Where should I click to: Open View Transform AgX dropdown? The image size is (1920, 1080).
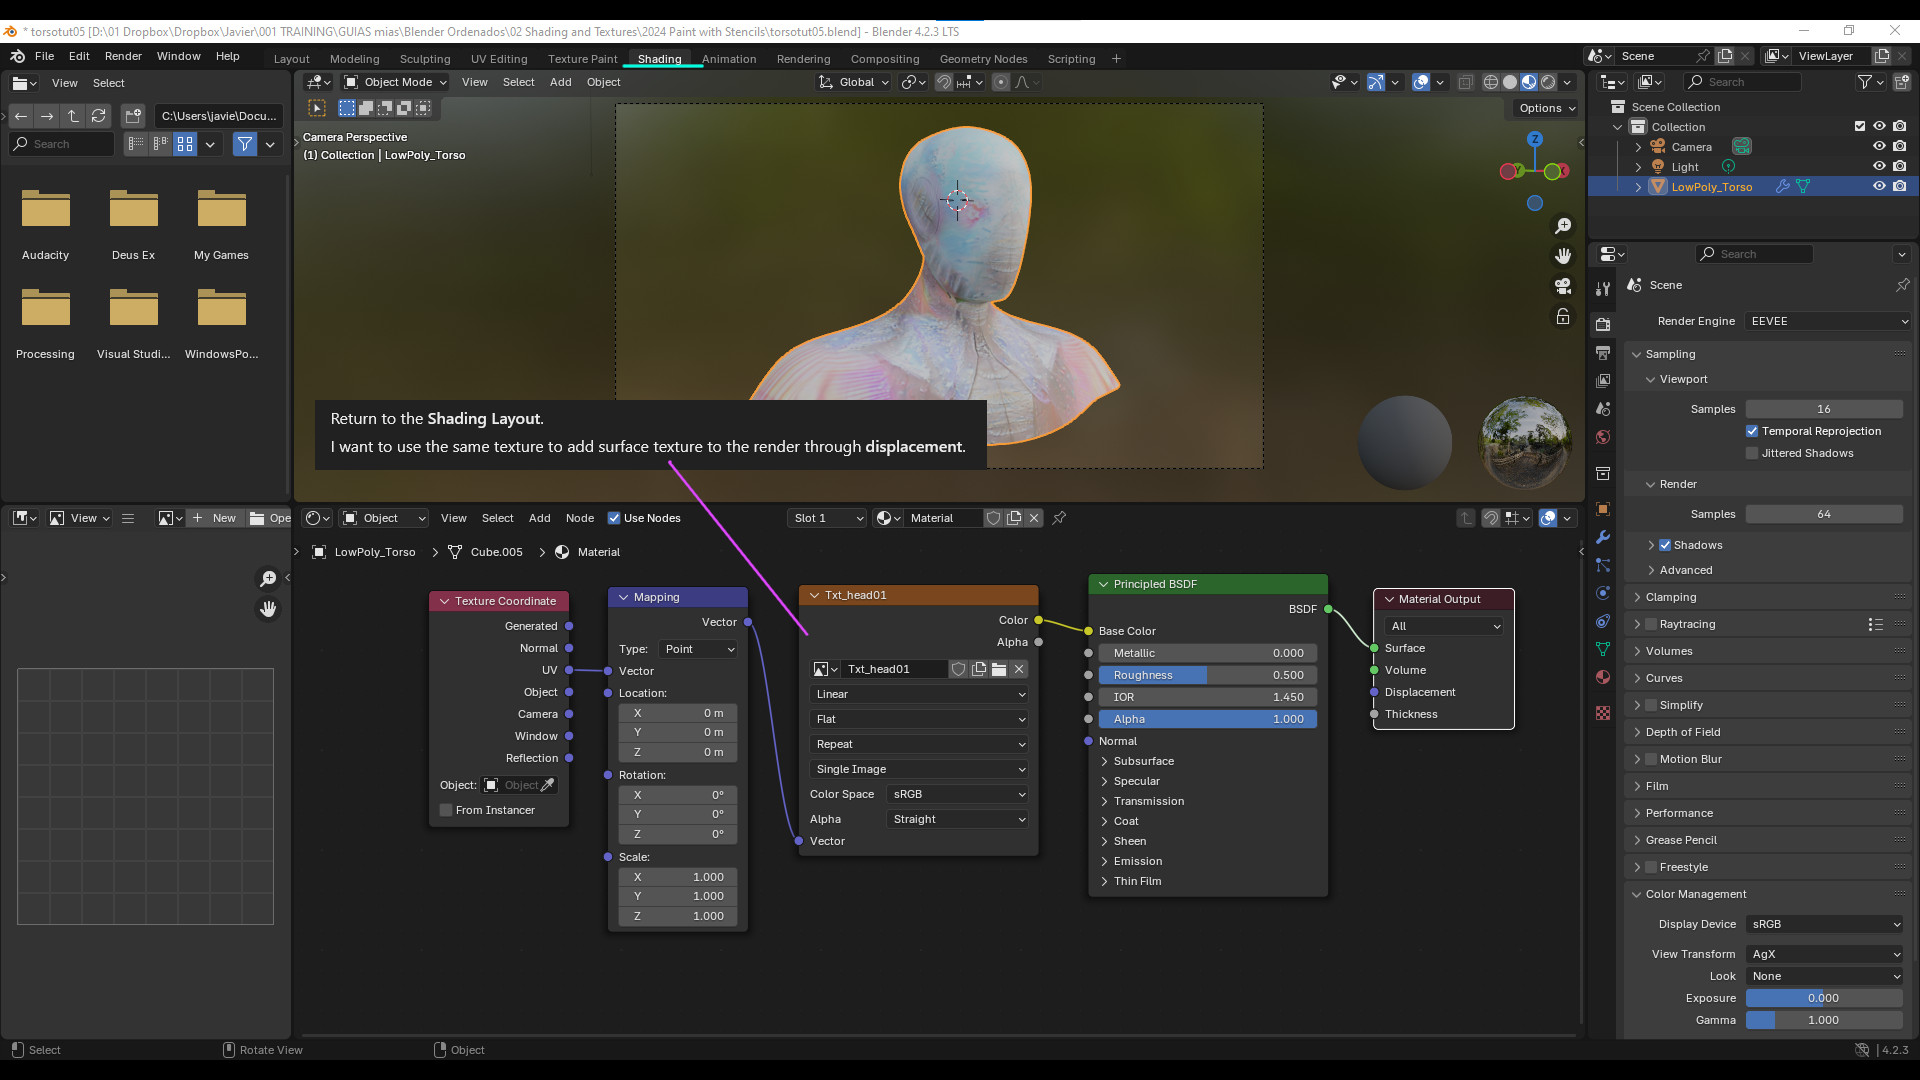[x=1825, y=954]
